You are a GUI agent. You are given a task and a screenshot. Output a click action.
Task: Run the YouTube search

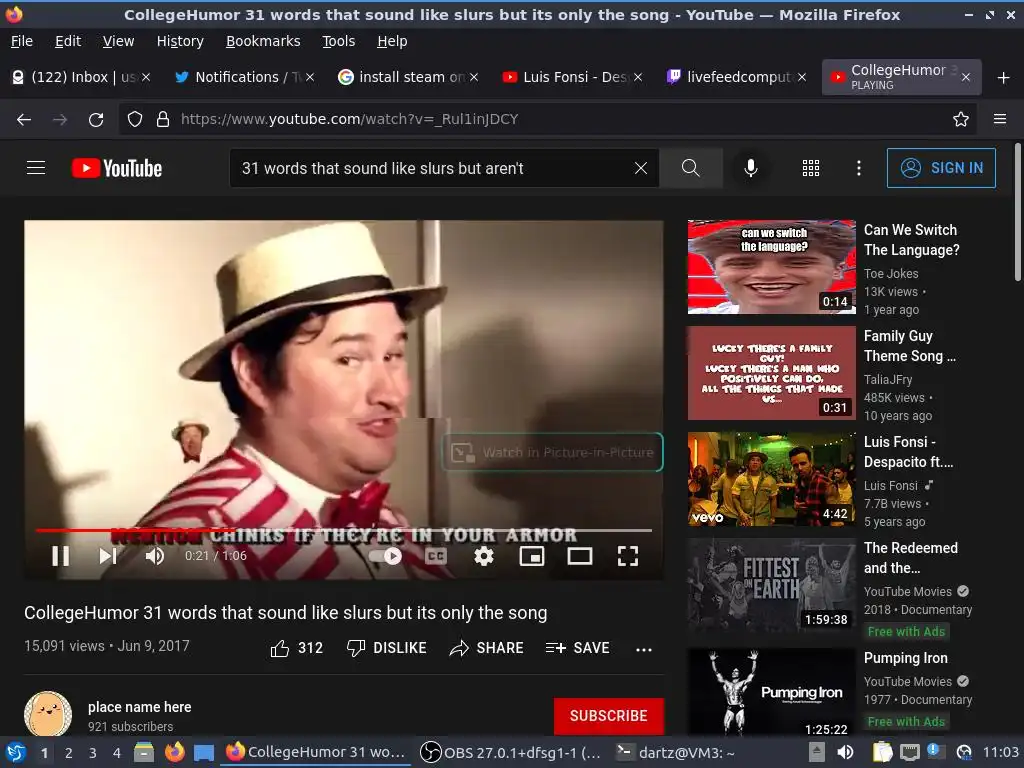click(x=691, y=168)
